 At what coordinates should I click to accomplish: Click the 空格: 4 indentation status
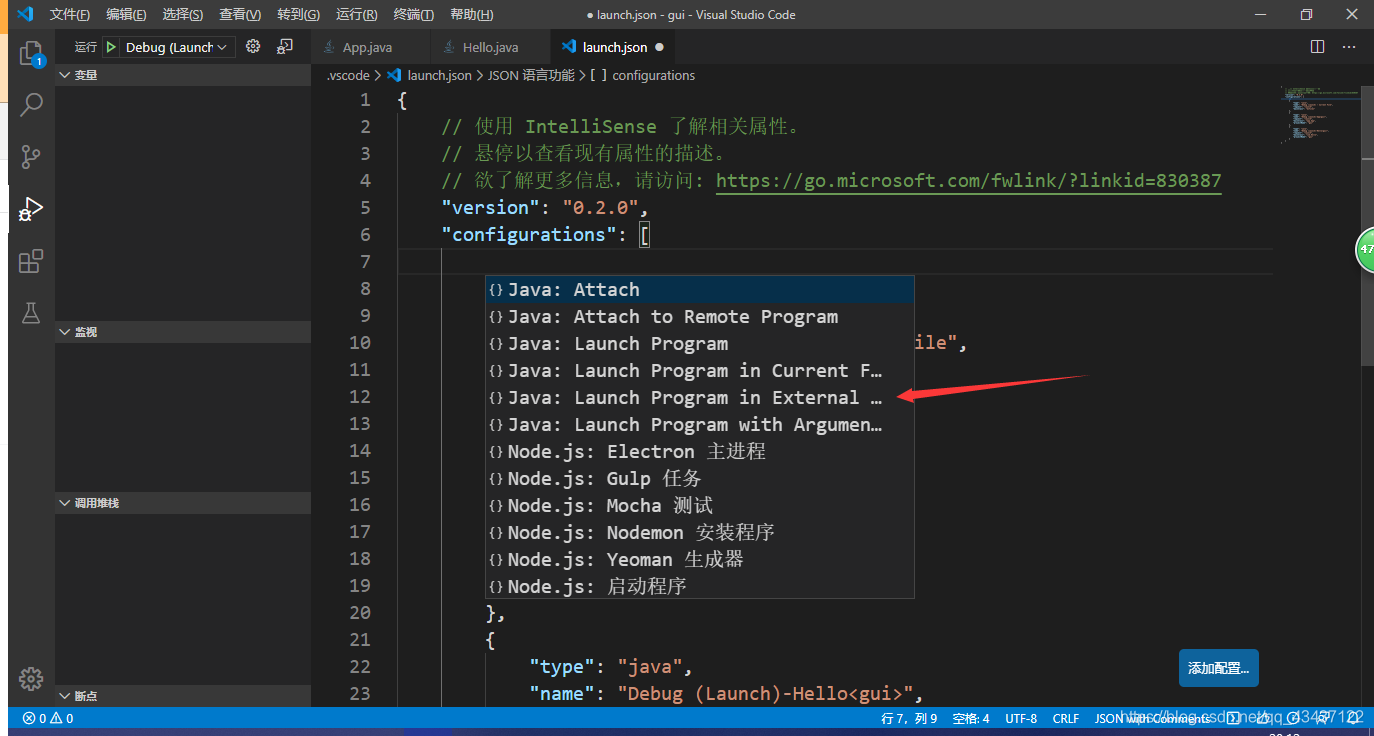[971, 718]
